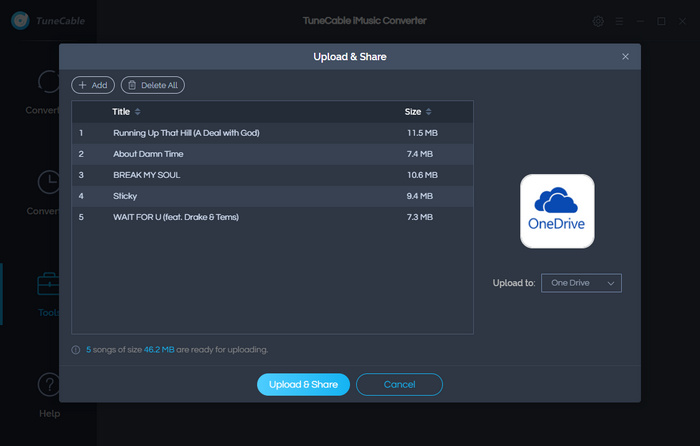Click the Upload & Share button
This screenshot has height=446, width=700.
(303, 384)
